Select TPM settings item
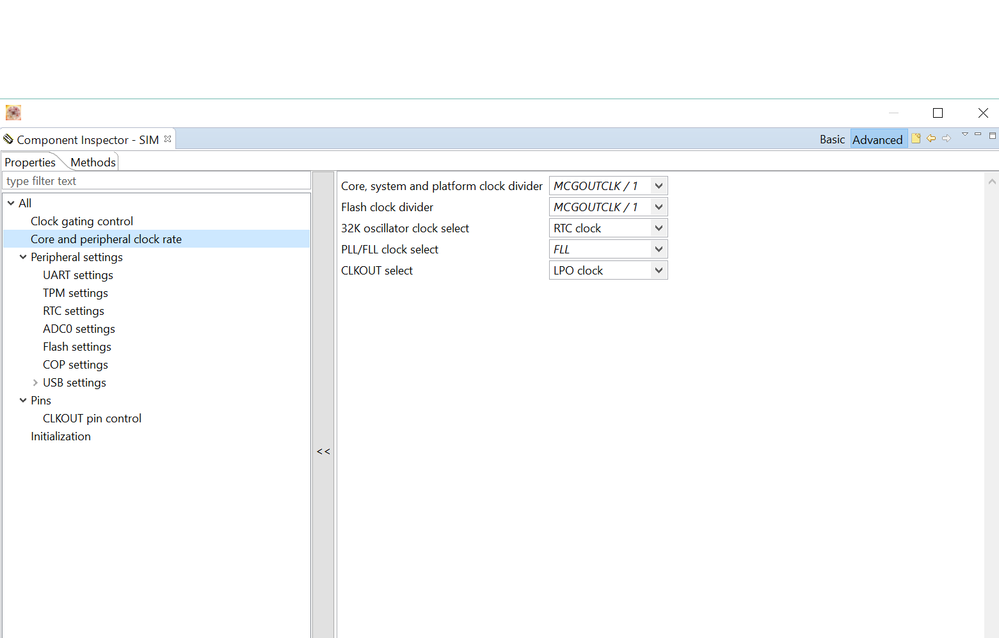 tap(75, 293)
